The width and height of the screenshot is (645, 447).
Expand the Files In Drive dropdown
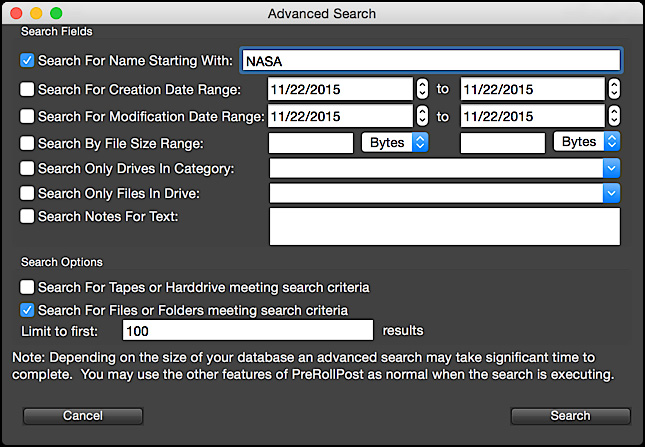pyautogui.click(x=445, y=193)
